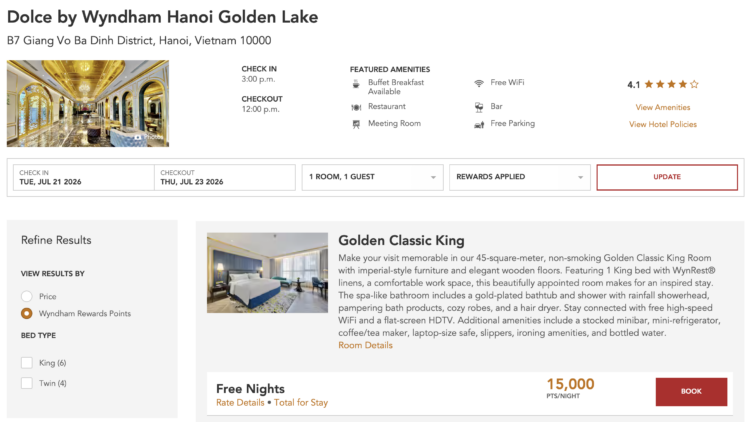Viewport: 750px width, 422px height.
Task: Open the View Amenities link
Action: 663,107
